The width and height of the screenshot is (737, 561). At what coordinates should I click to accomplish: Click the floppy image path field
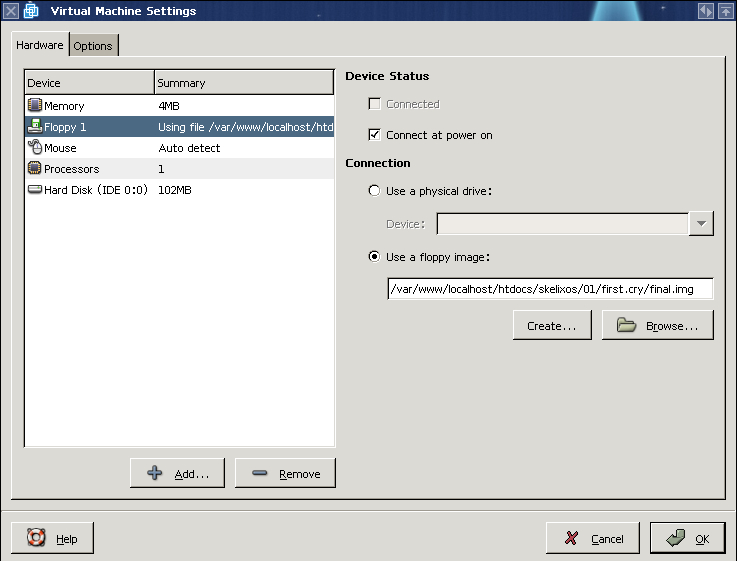pyautogui.click(x=550, y=288)
